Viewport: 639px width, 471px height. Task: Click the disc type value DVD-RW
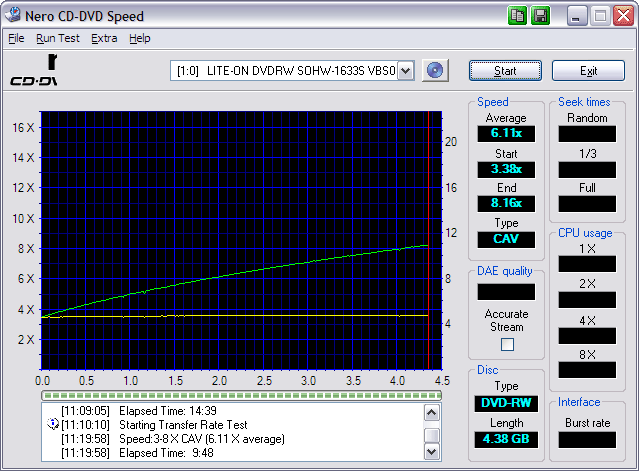tap(506, 403)
